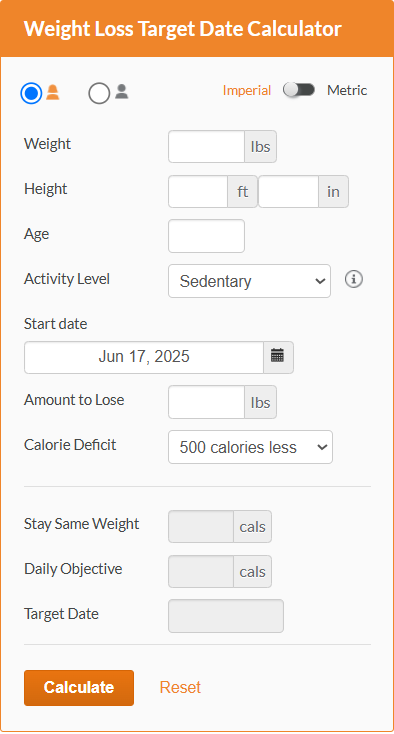The image size is (394, 734).
Task: Select the male gender radio button
Action: click(99, 93)
